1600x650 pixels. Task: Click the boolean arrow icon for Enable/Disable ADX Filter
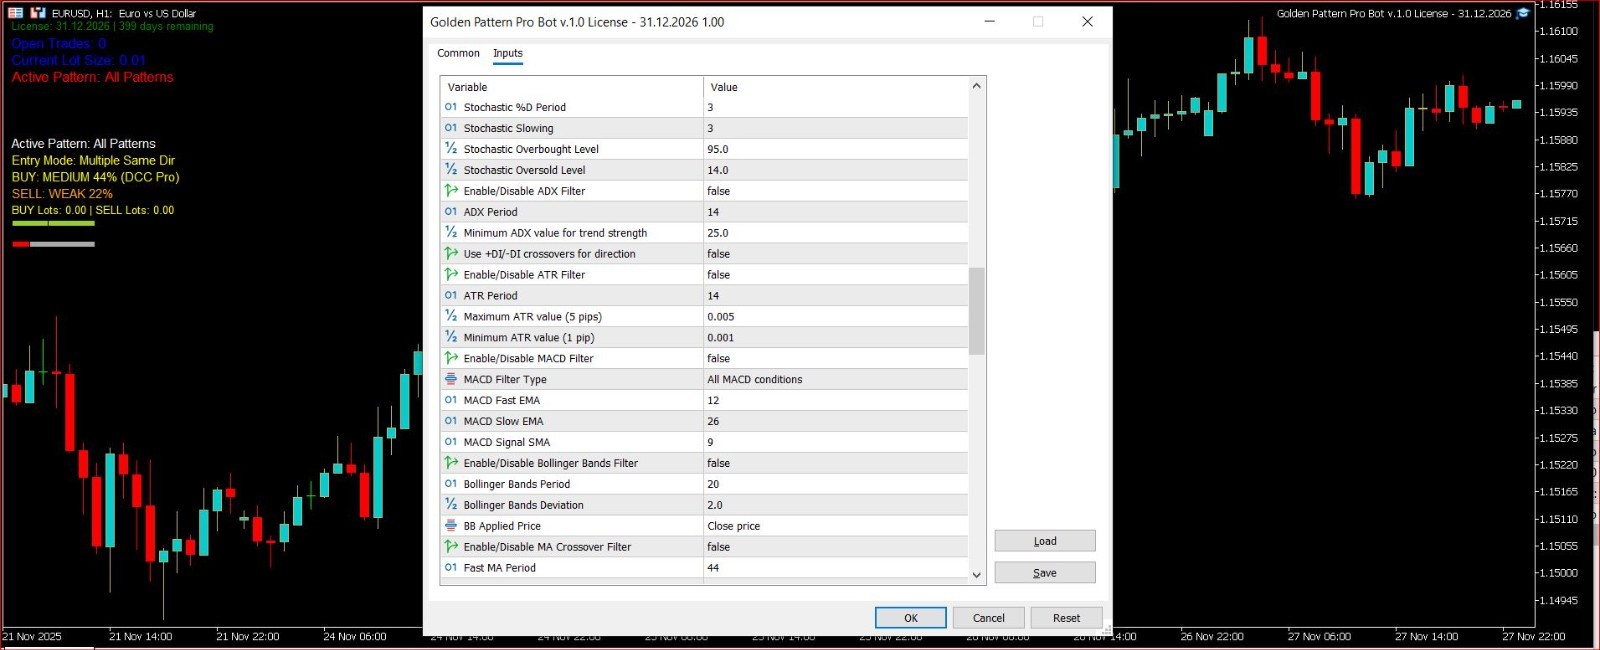point(451,191)
